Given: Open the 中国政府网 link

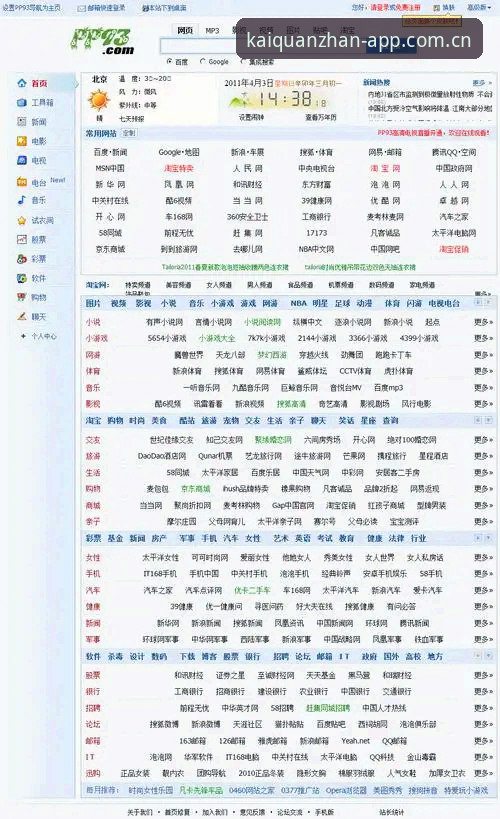Looking at the screenshot, I should pyautogui.click(x=454, y=168).
